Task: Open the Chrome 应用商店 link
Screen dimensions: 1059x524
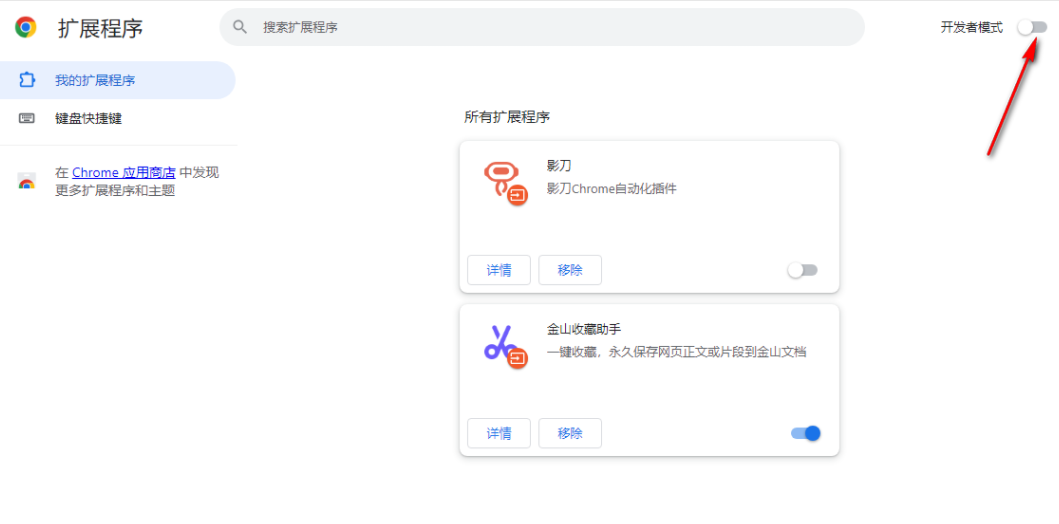Action: 124,173
